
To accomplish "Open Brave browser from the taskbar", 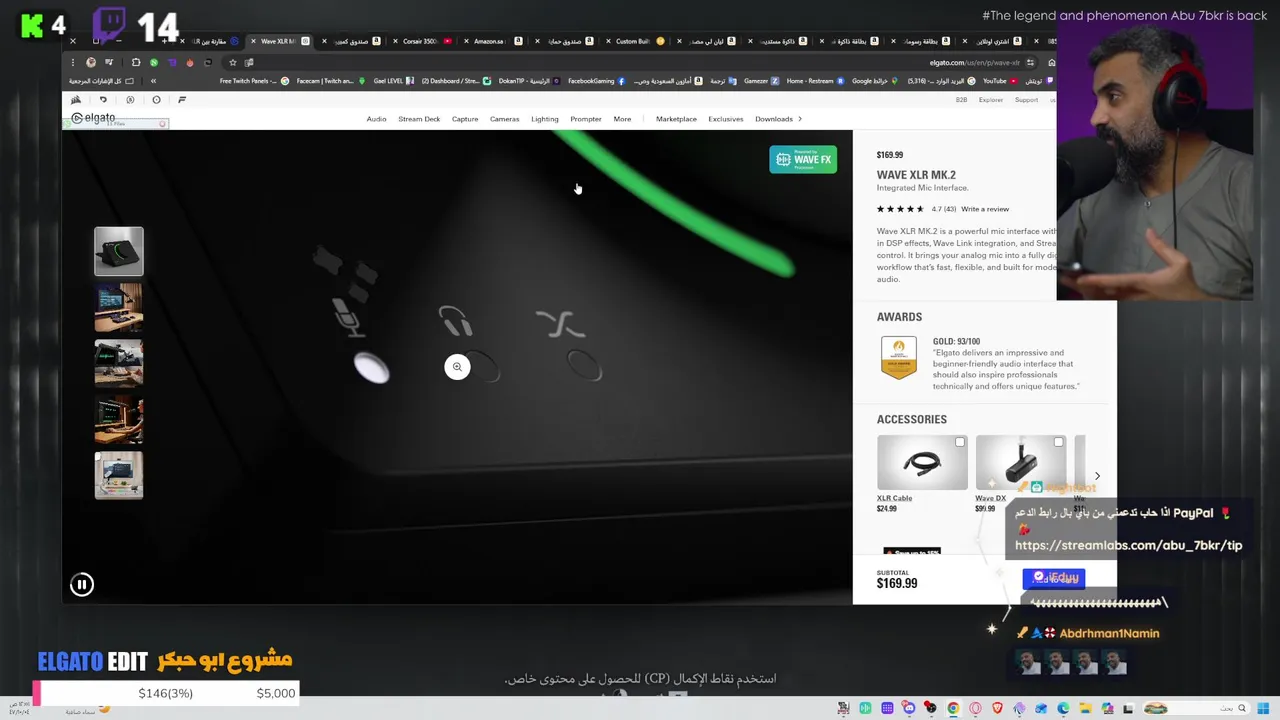I will pos(997,709).
